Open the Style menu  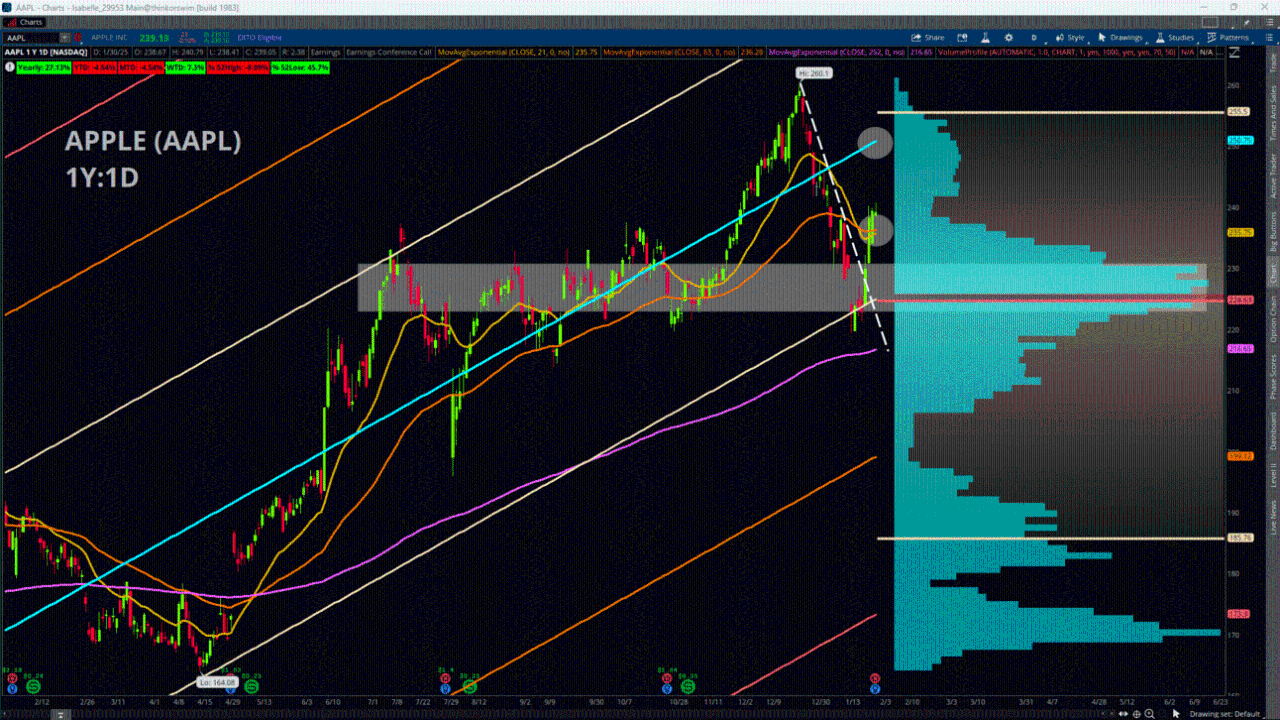point(1068,37)
